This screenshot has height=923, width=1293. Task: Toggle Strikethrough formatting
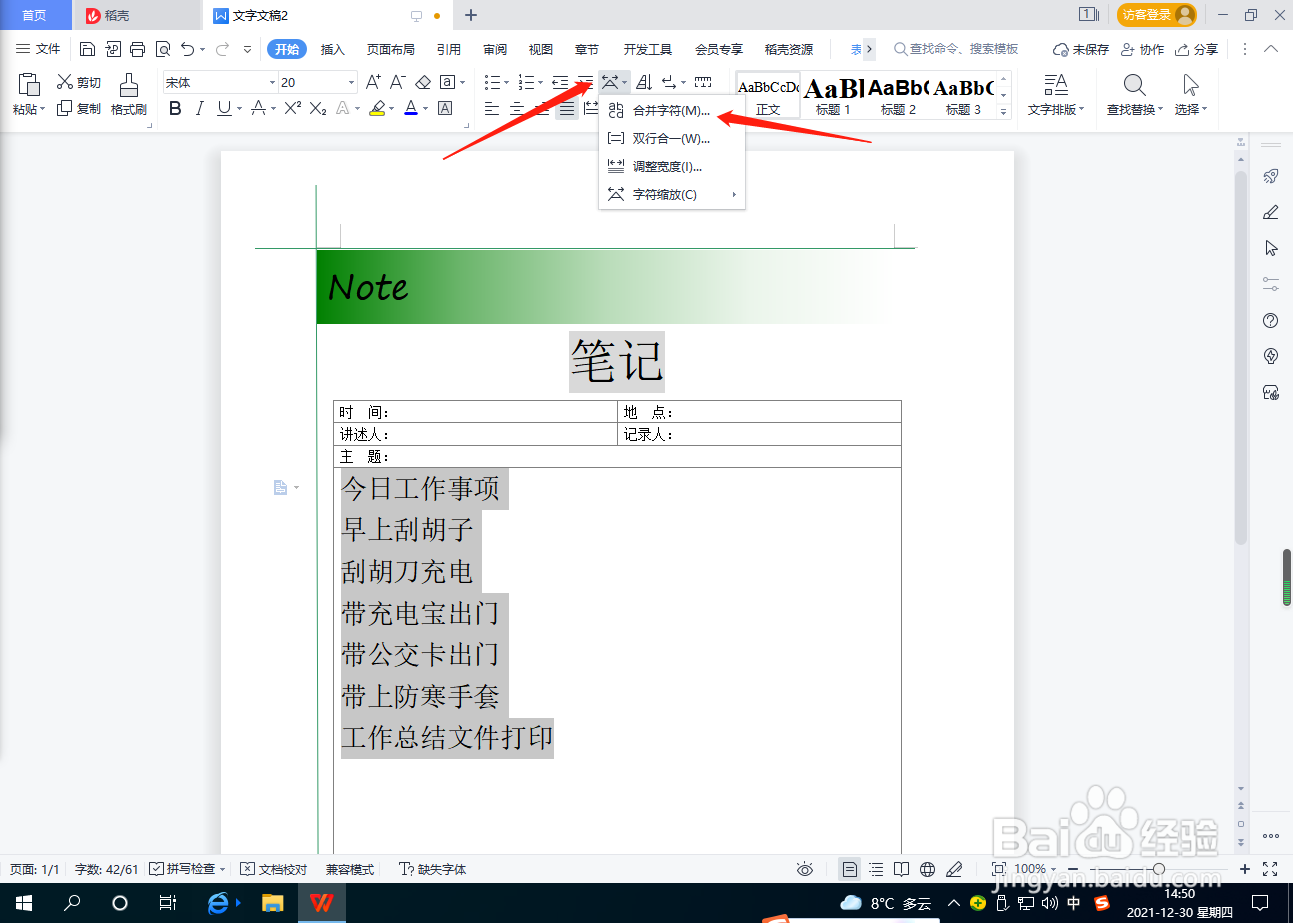258,108
